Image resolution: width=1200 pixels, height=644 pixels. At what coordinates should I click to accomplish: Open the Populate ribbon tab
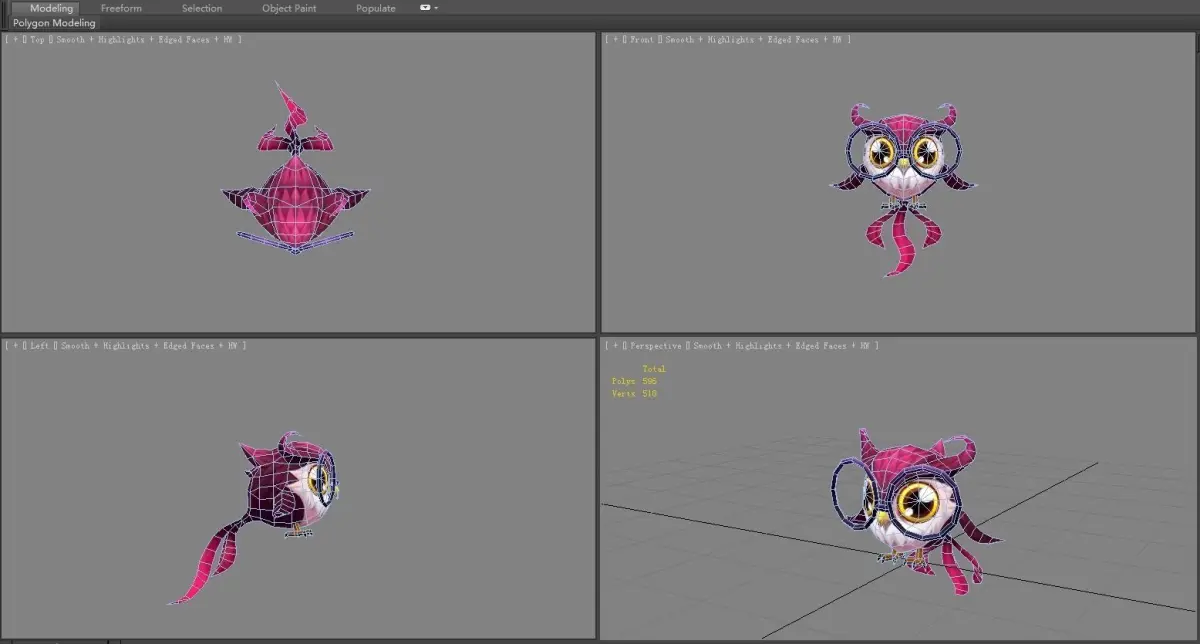coord(376,8)
